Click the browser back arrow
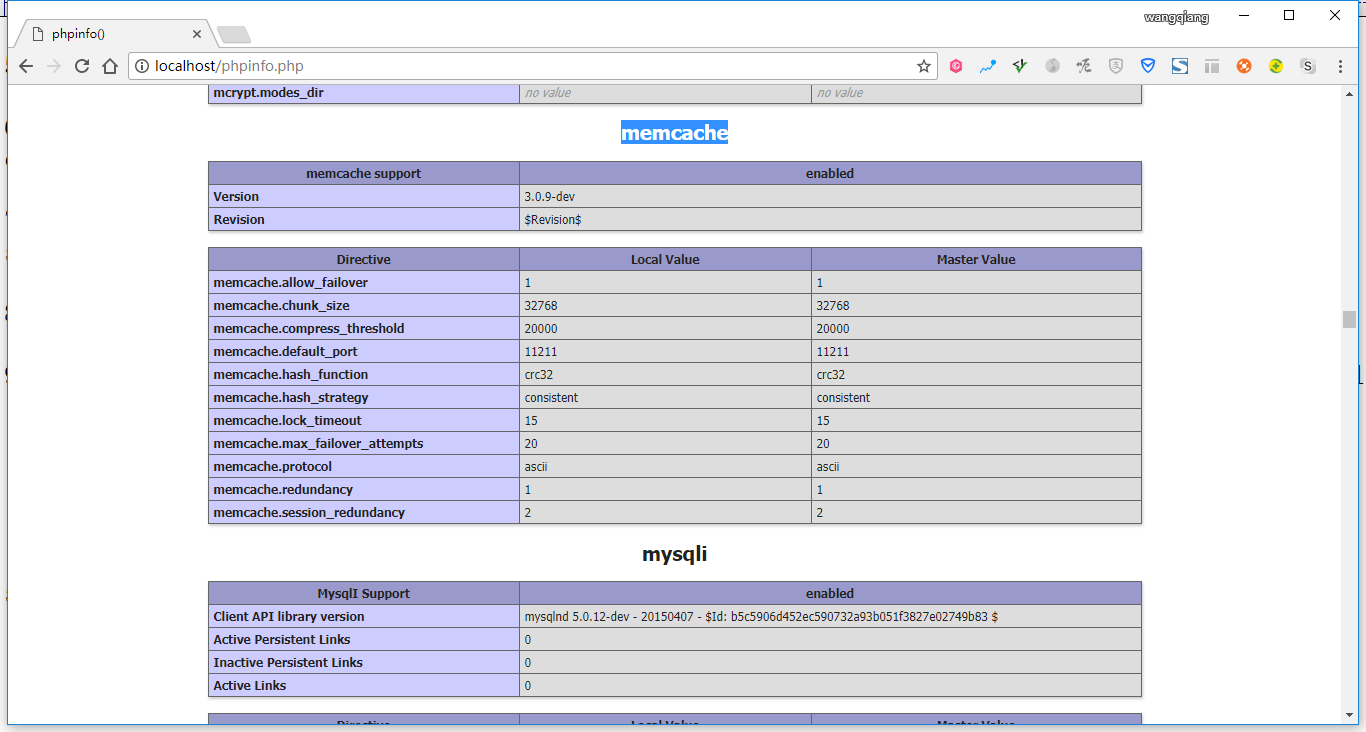This screenshot has height=732, width=1366. pyautogui.click(x=26, y=66)
